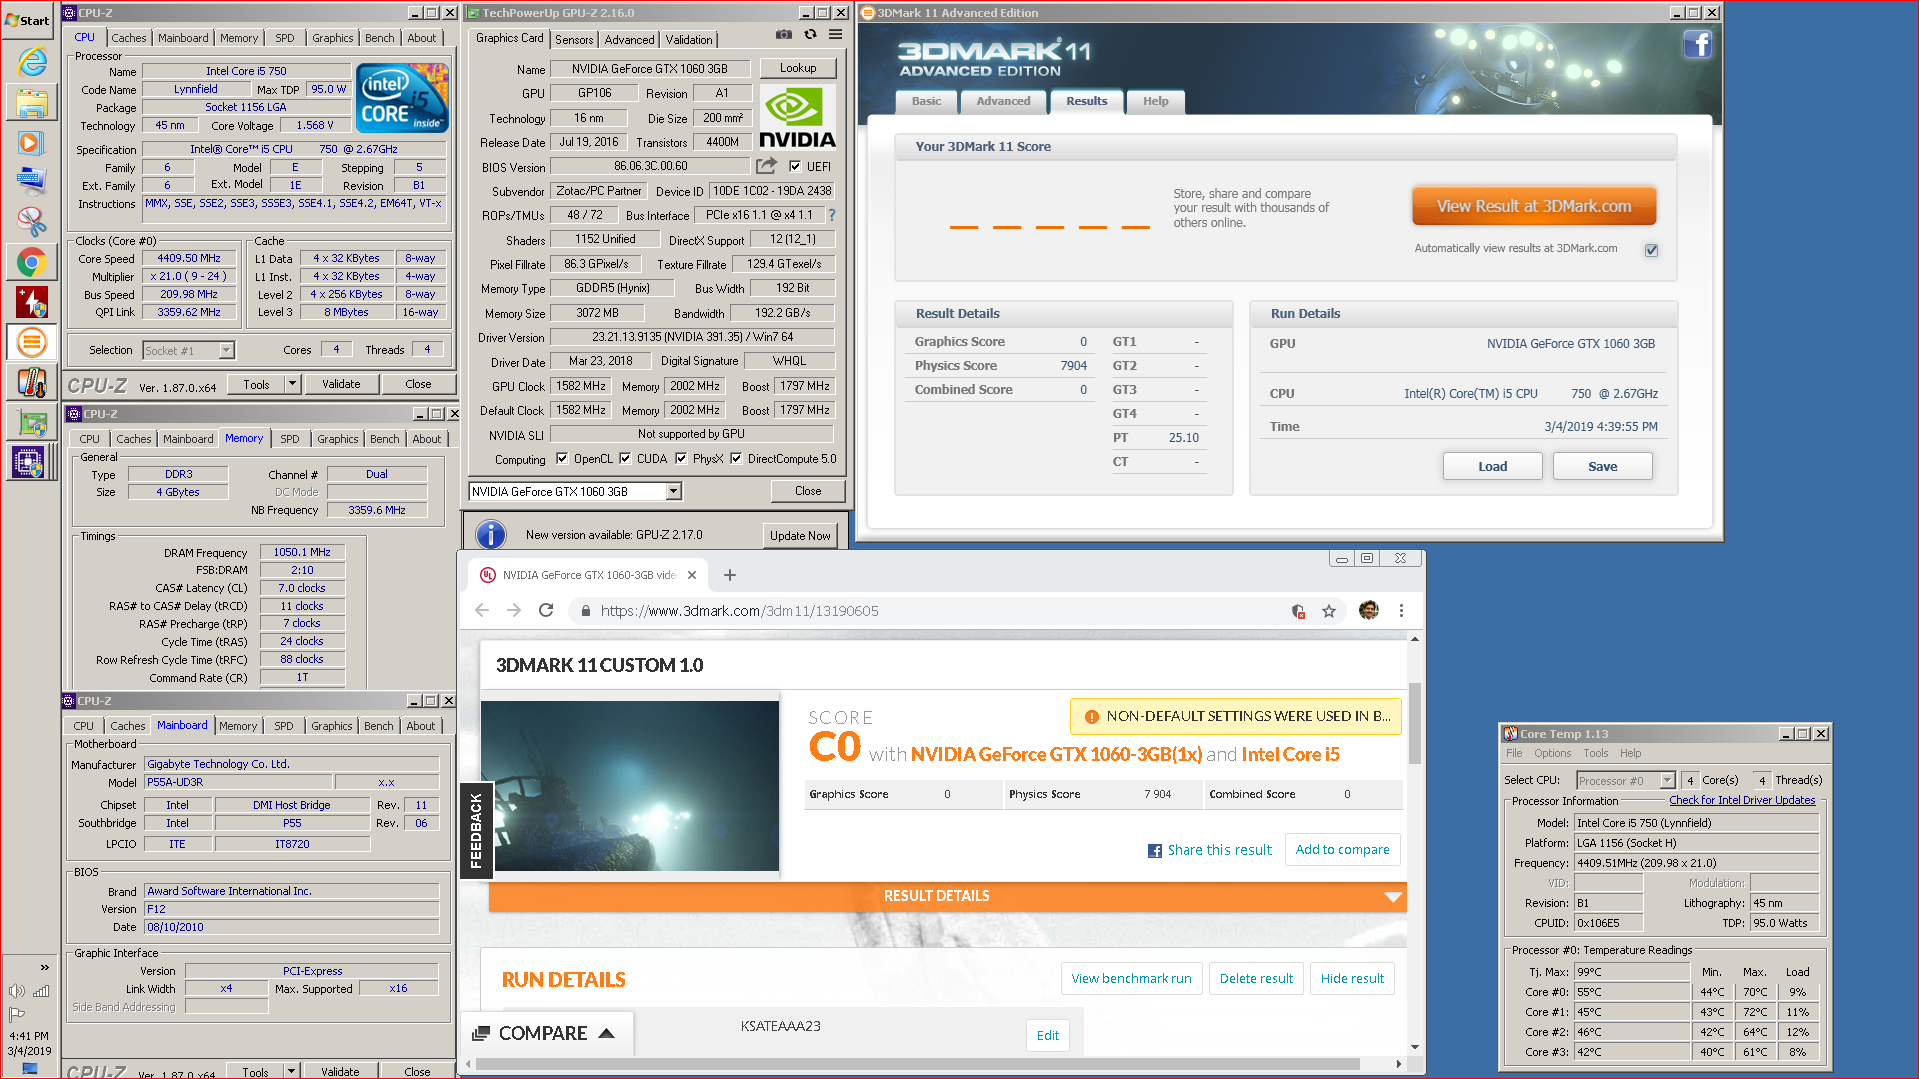
Task: Expand the Tools dropdown arrow in the top CPU-Z window
Action: pos(292,384)
